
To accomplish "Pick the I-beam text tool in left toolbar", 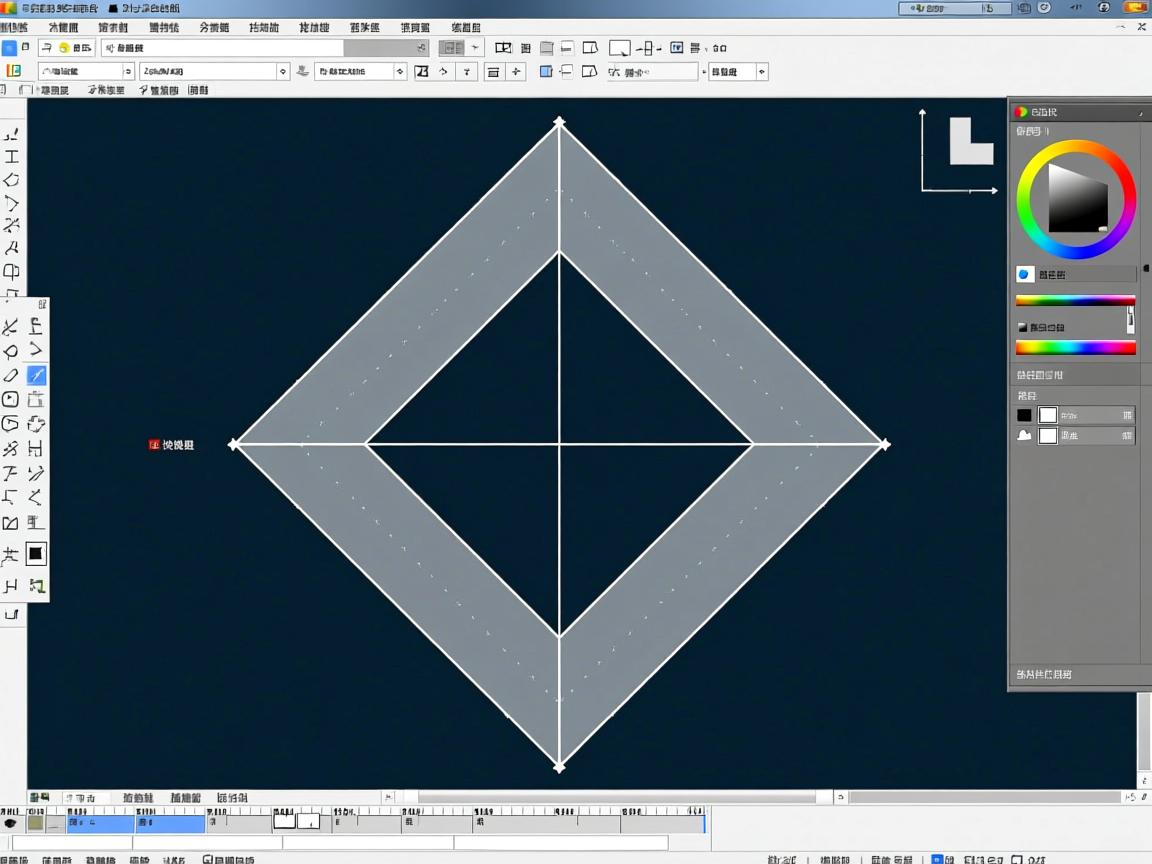I will (12, 157).
